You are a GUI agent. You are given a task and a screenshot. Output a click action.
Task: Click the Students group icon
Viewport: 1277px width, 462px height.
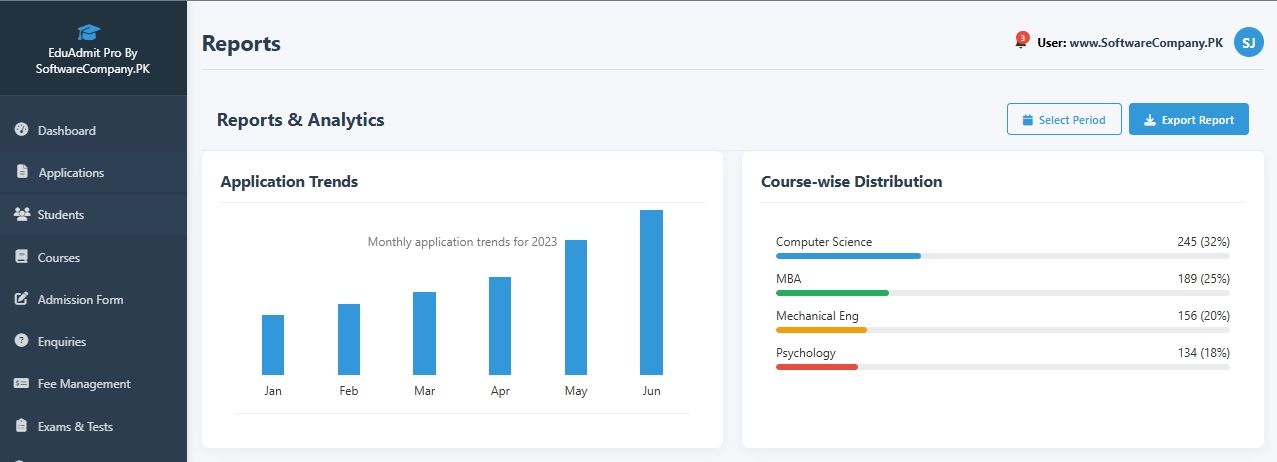tap(21, 214)
